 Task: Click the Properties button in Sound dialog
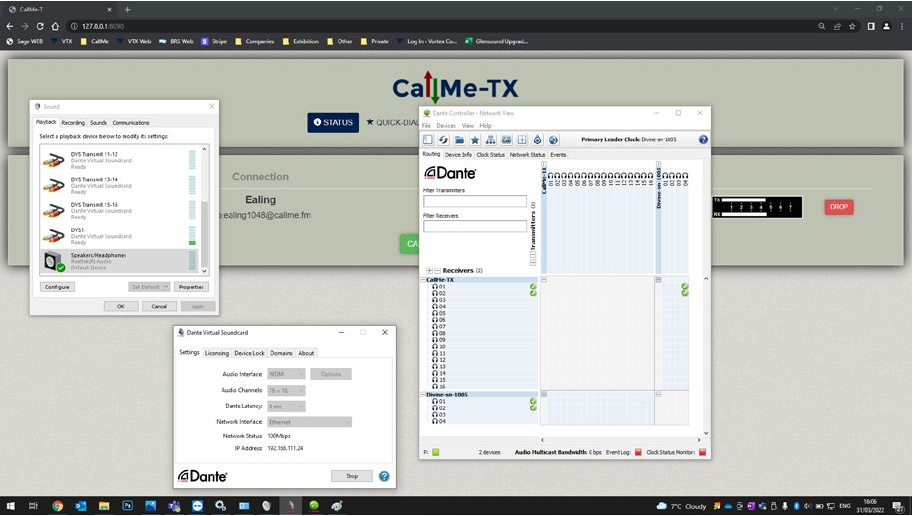(x=191, y=287)
